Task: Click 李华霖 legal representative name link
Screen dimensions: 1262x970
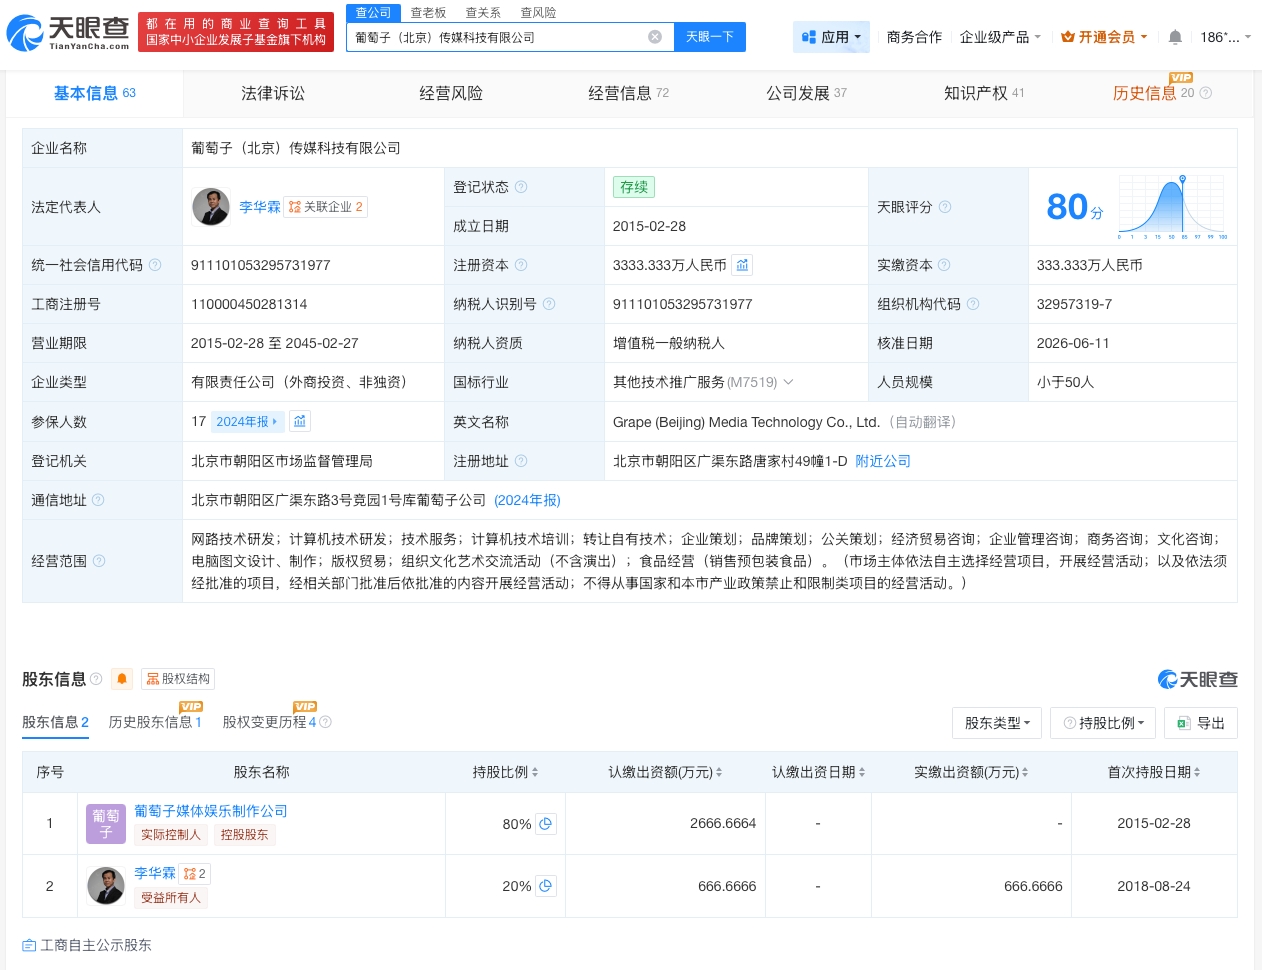Action: [260, 207]
